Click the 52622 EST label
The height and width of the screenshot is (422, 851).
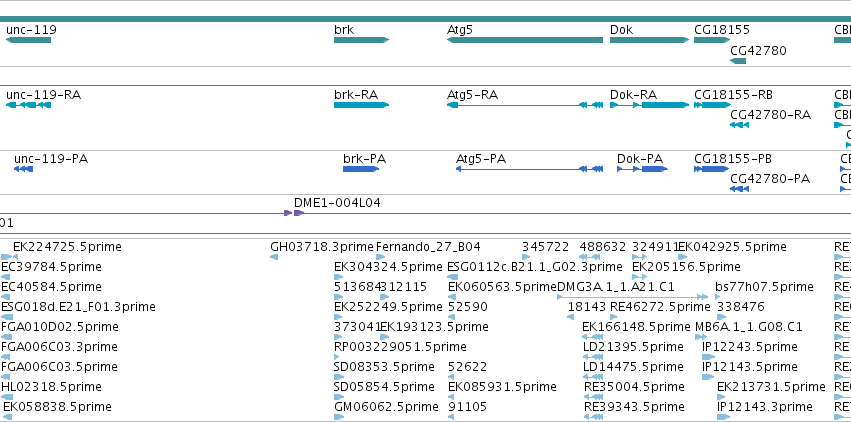point(468,367)
